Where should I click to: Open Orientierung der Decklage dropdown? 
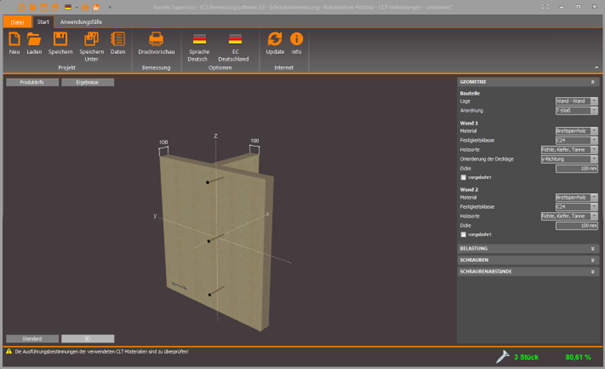coord(569,159)
